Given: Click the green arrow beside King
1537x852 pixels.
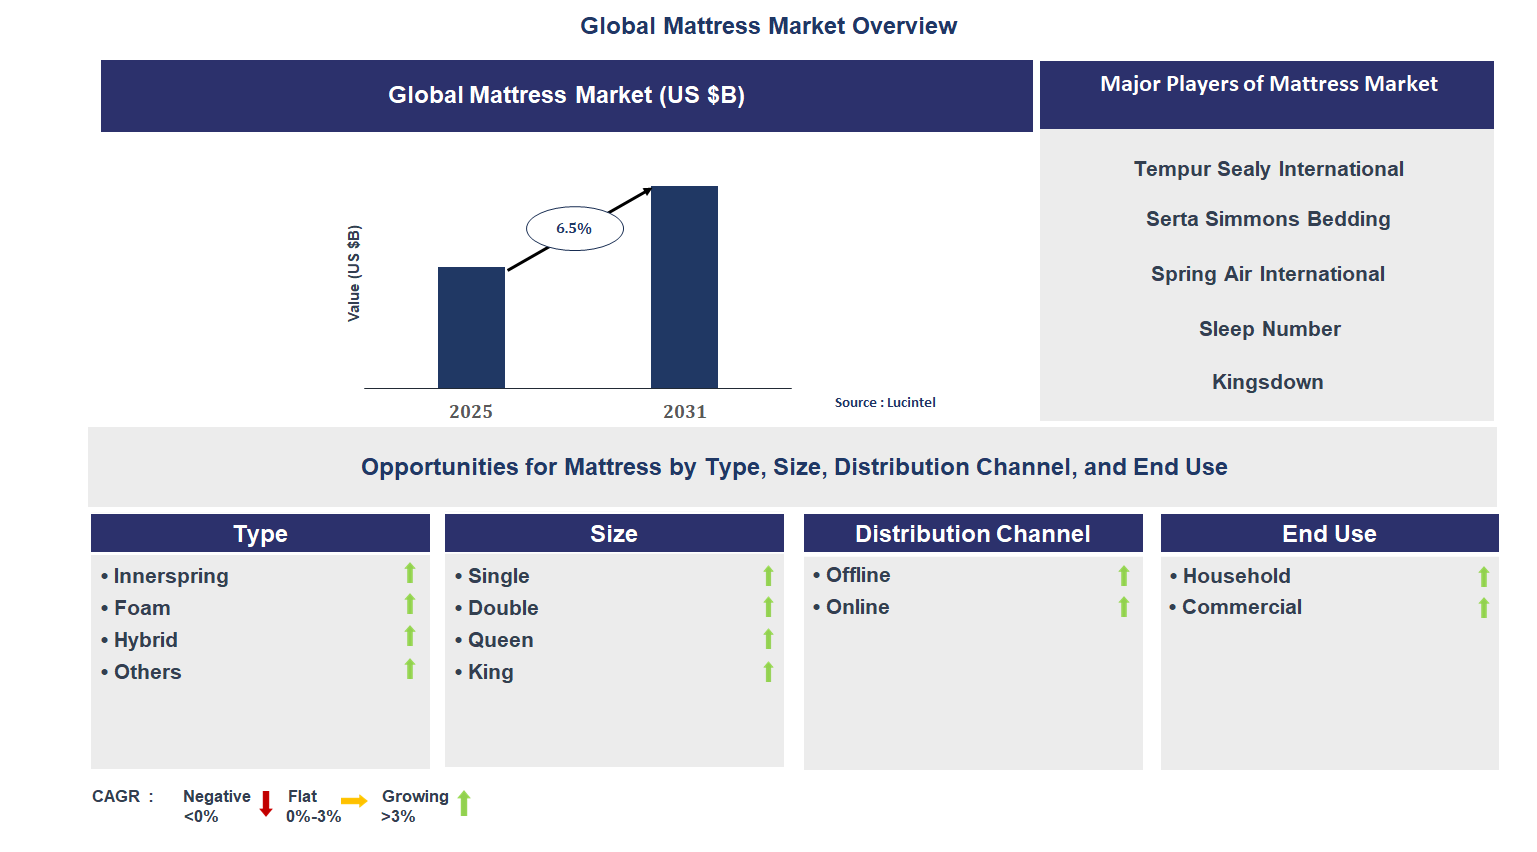Looking at the screenshot, I should coord(767,670).
